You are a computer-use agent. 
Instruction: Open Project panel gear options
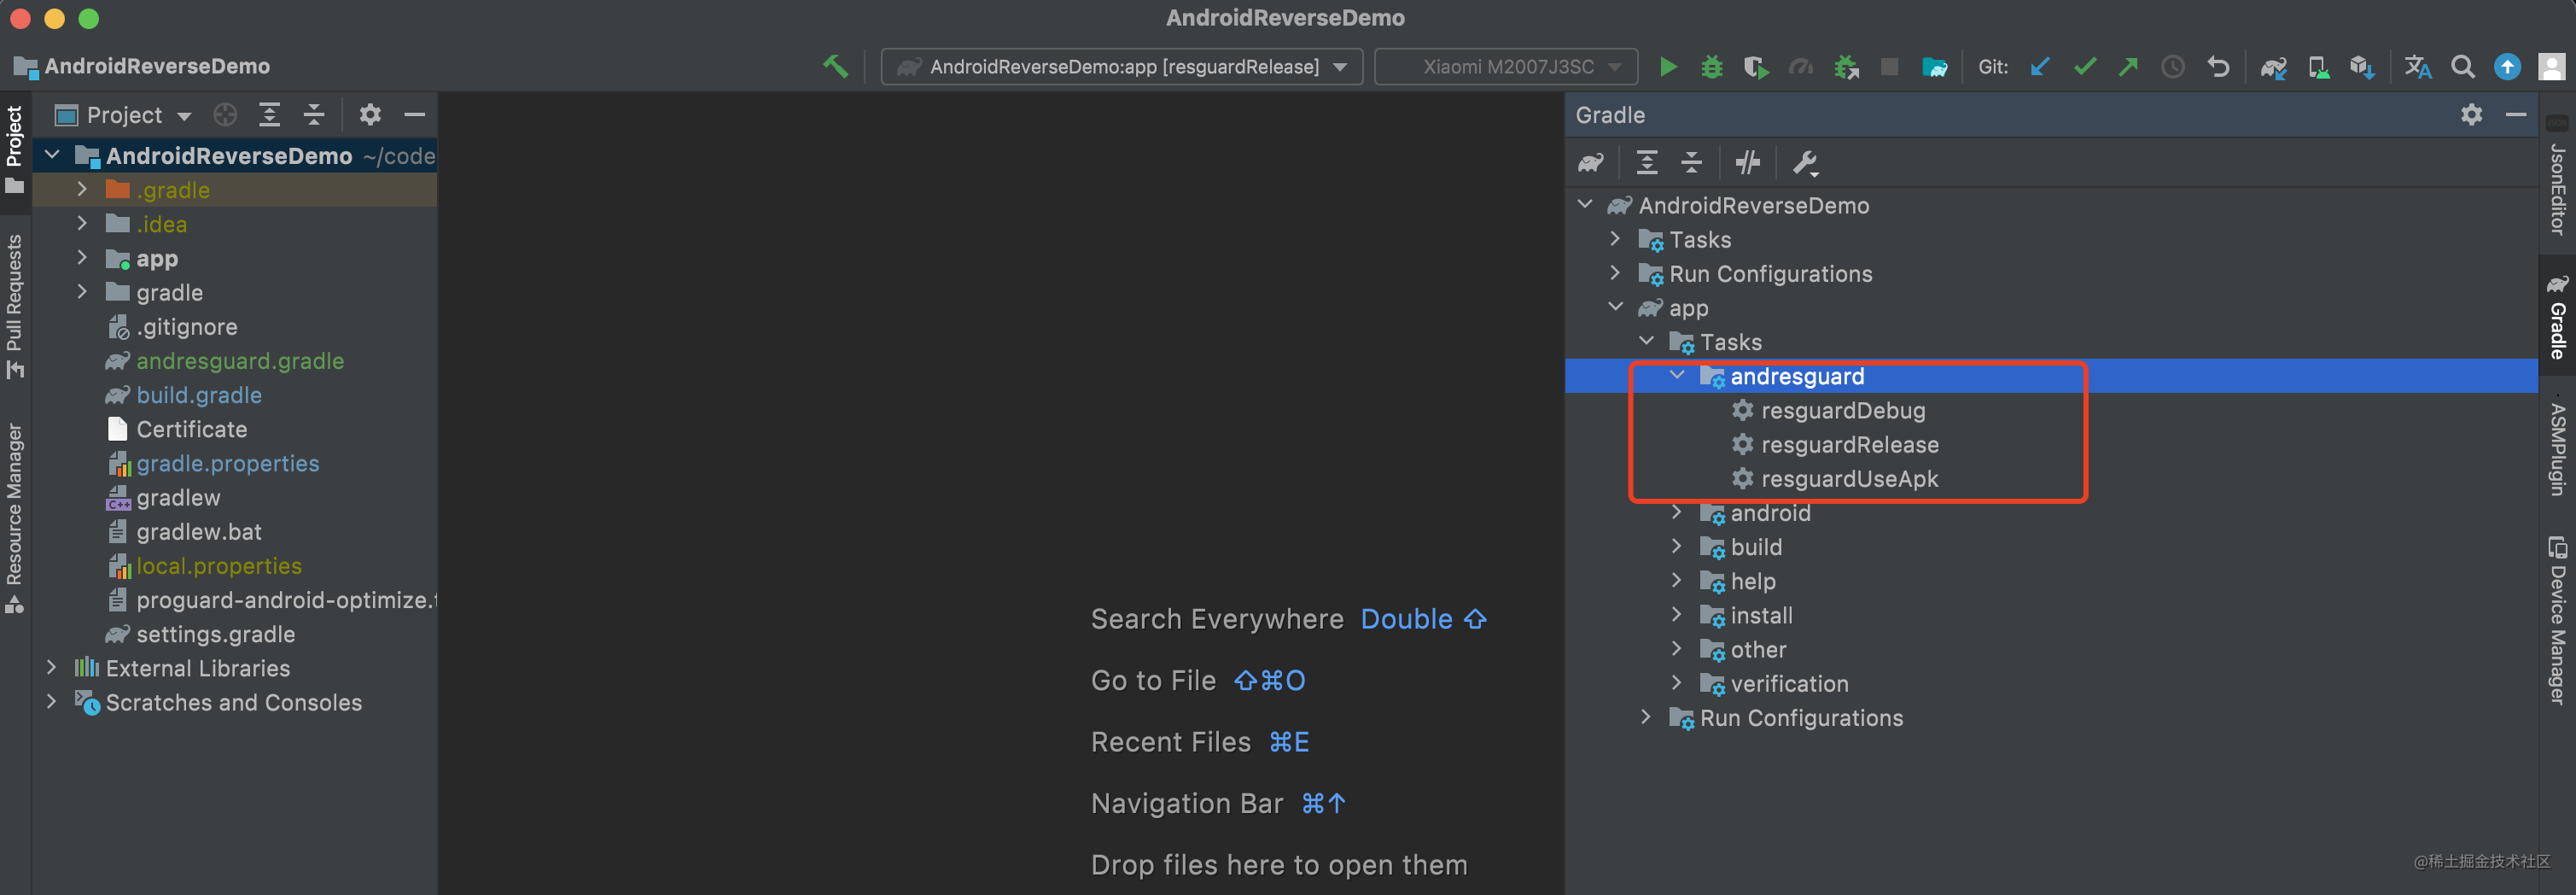pos(370,115)
